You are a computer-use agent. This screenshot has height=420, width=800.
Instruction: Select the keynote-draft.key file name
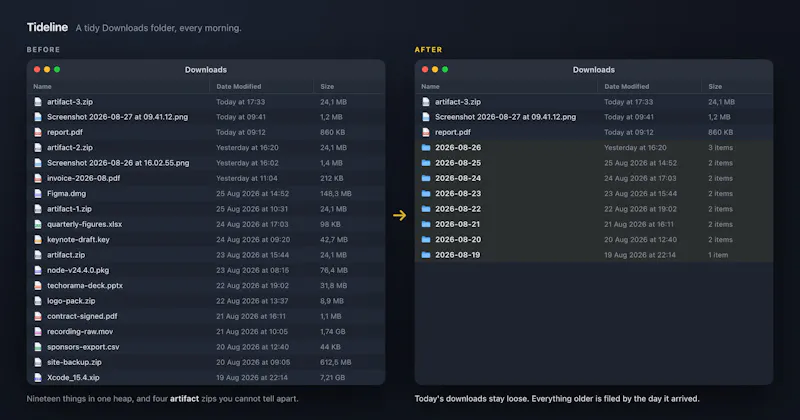(x=78, y=239)
